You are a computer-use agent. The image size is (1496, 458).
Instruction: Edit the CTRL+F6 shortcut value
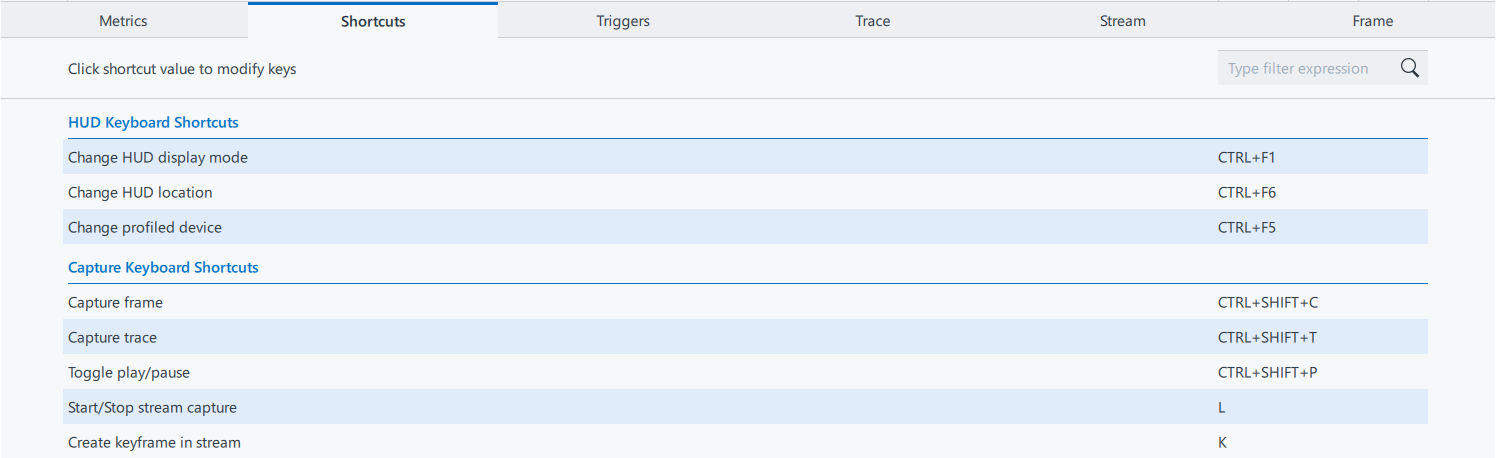point(1247,192)
